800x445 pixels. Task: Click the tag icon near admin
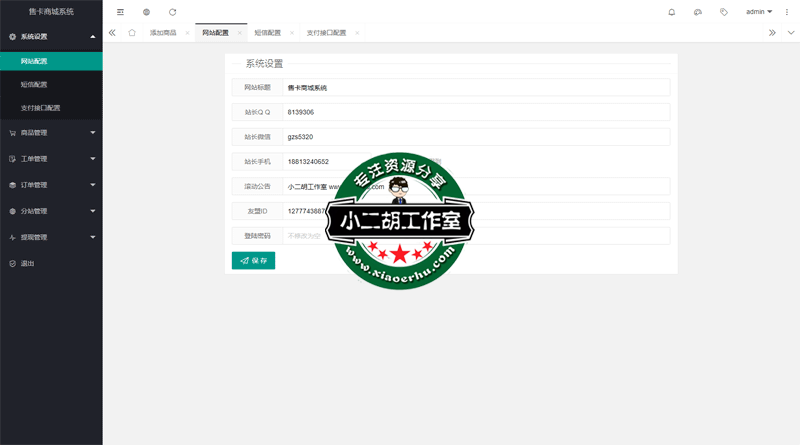coord(724,12)
